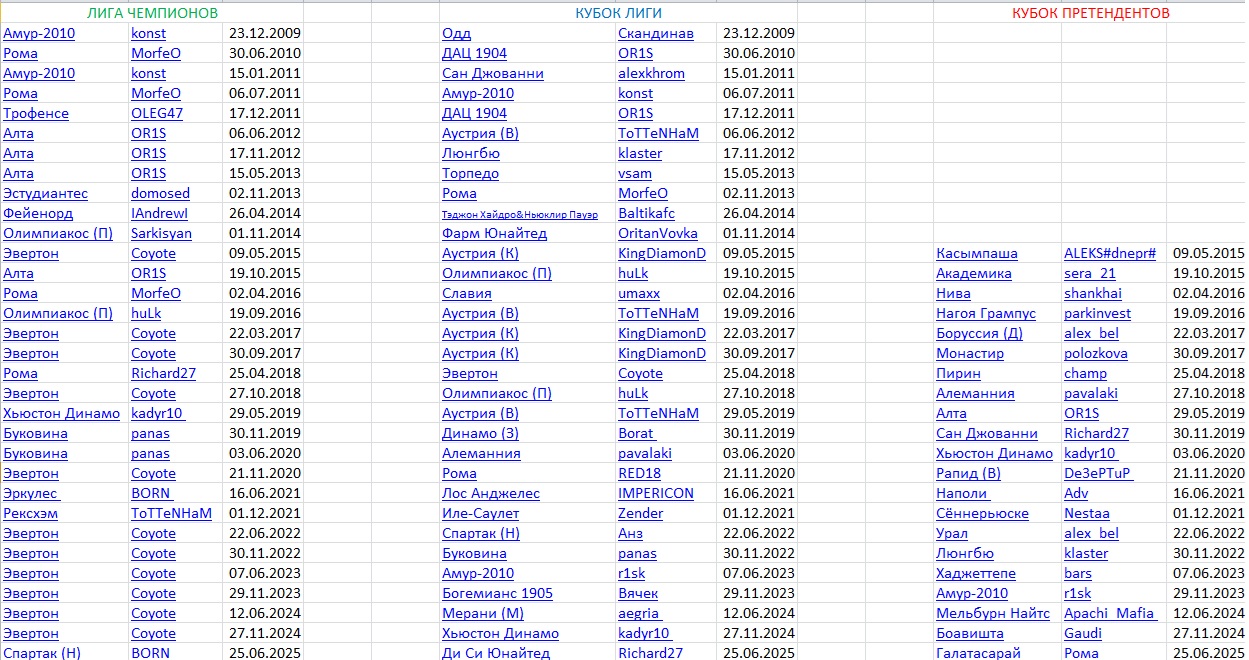Open the Урал team link

coord(952,533)
